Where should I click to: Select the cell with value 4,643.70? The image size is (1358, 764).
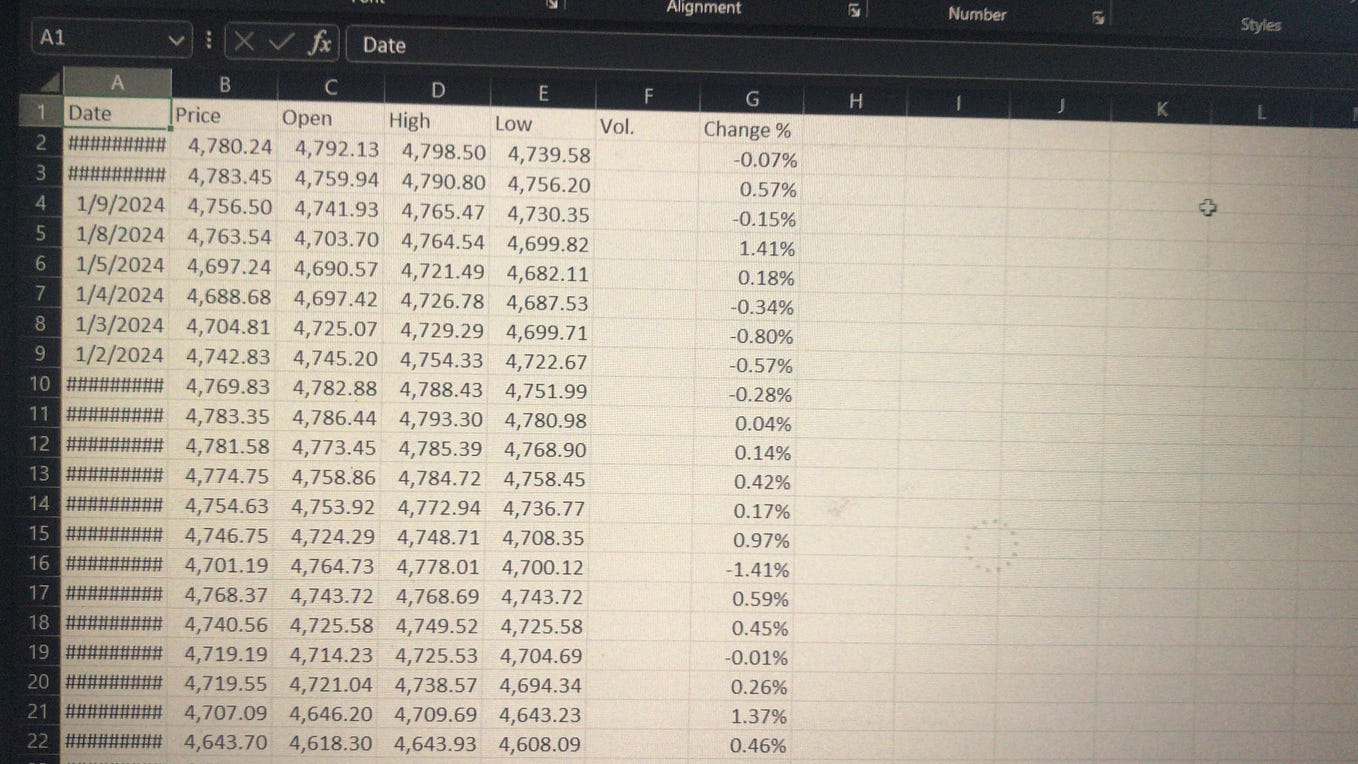[224, 744]
